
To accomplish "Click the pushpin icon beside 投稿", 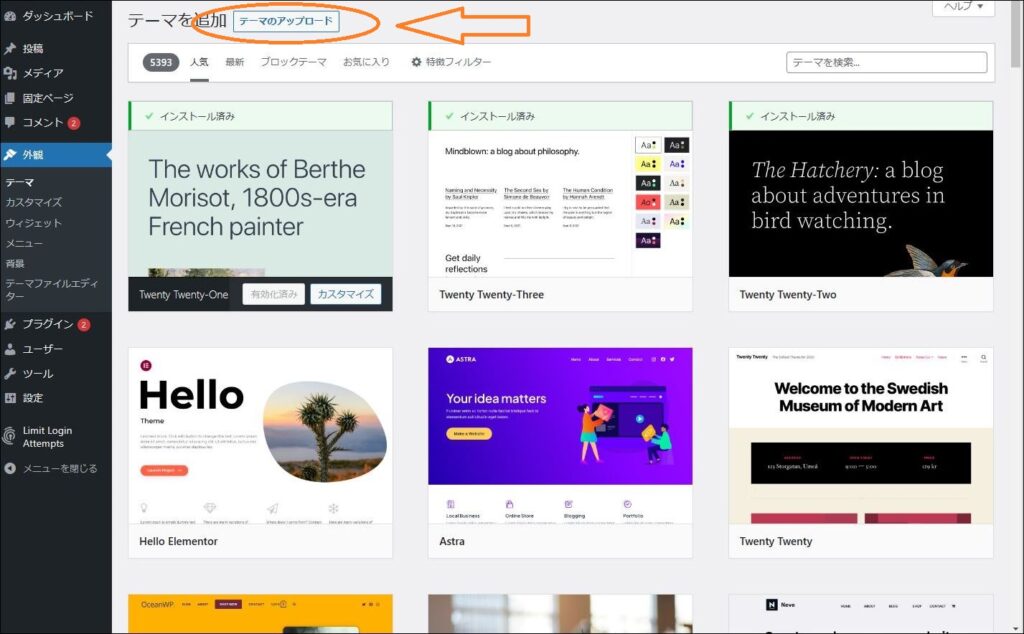I will pyautogui.click(x=10, y=48).
